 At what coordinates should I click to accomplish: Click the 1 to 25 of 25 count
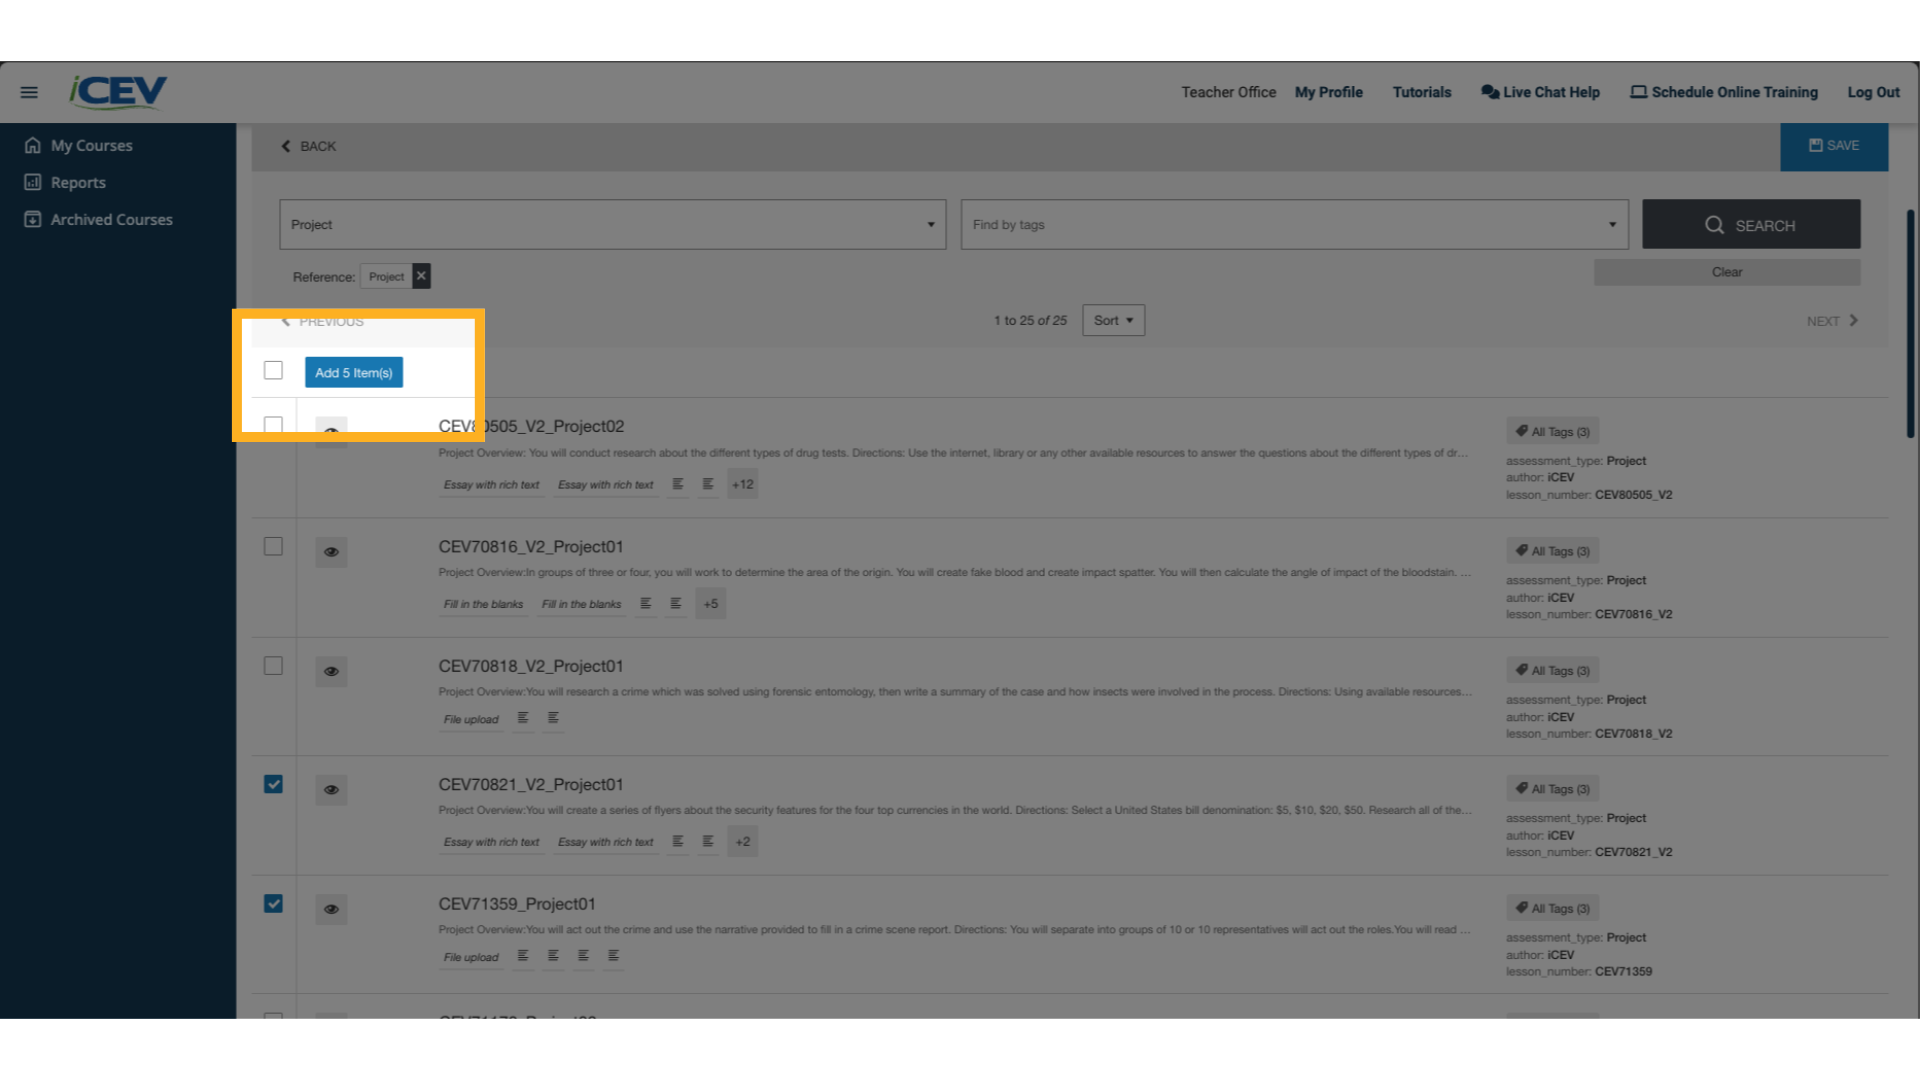(x=1030, y=321)
